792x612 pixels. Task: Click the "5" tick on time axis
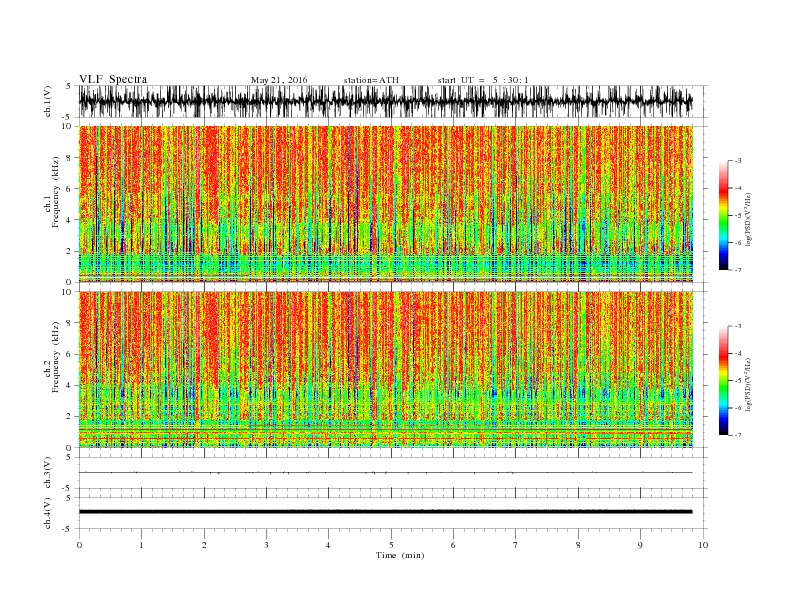coord(391,545)
